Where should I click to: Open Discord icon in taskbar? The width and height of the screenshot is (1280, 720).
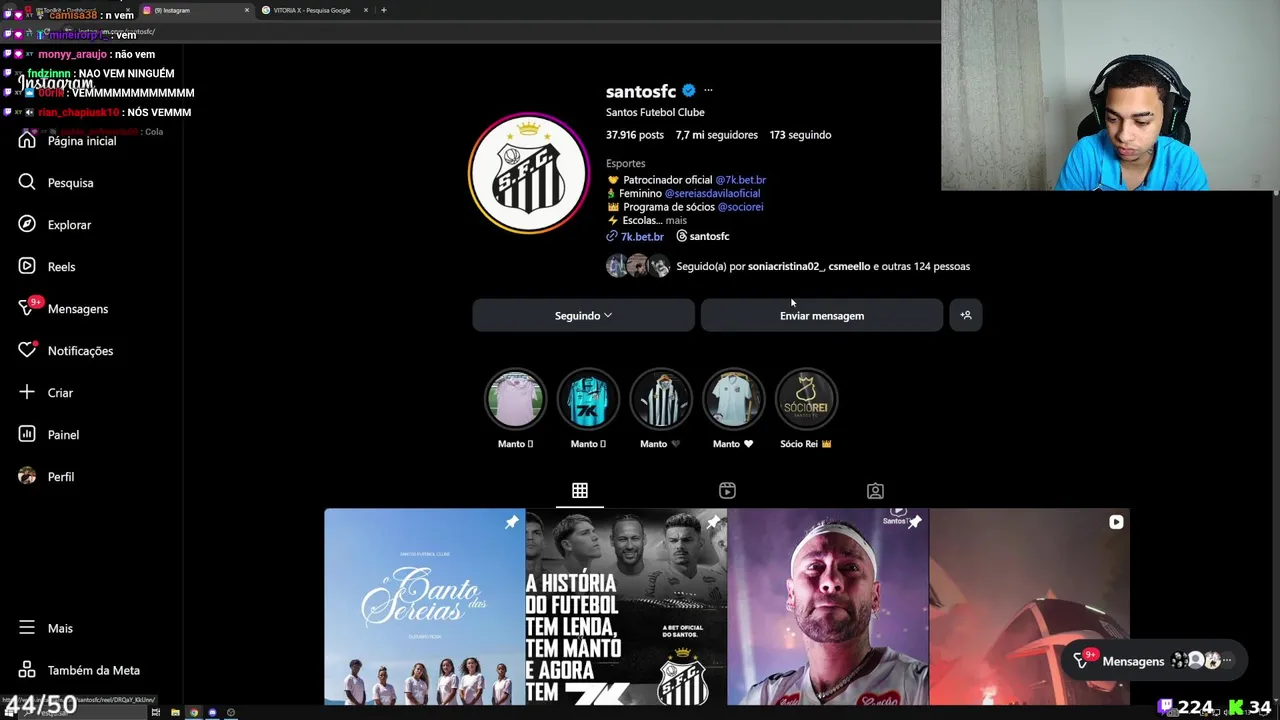coord(212,713)
